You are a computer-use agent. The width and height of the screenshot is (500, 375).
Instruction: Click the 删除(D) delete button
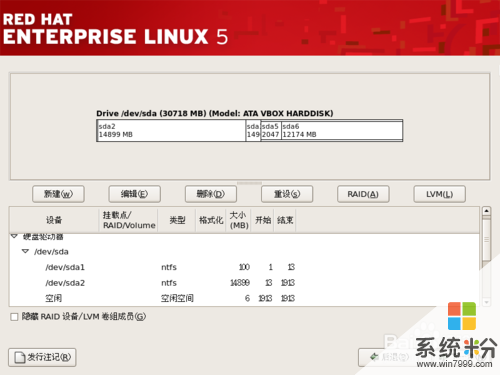[x=211, y=194]
